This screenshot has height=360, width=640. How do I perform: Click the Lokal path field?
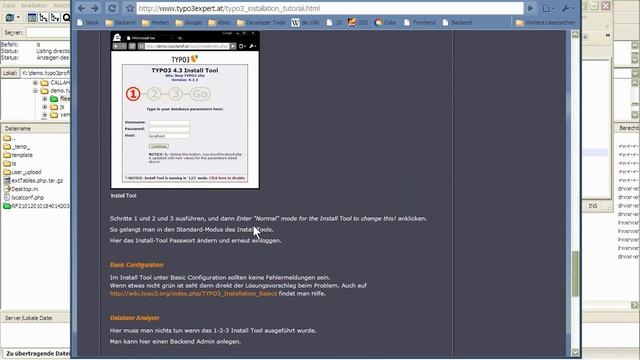45,73
